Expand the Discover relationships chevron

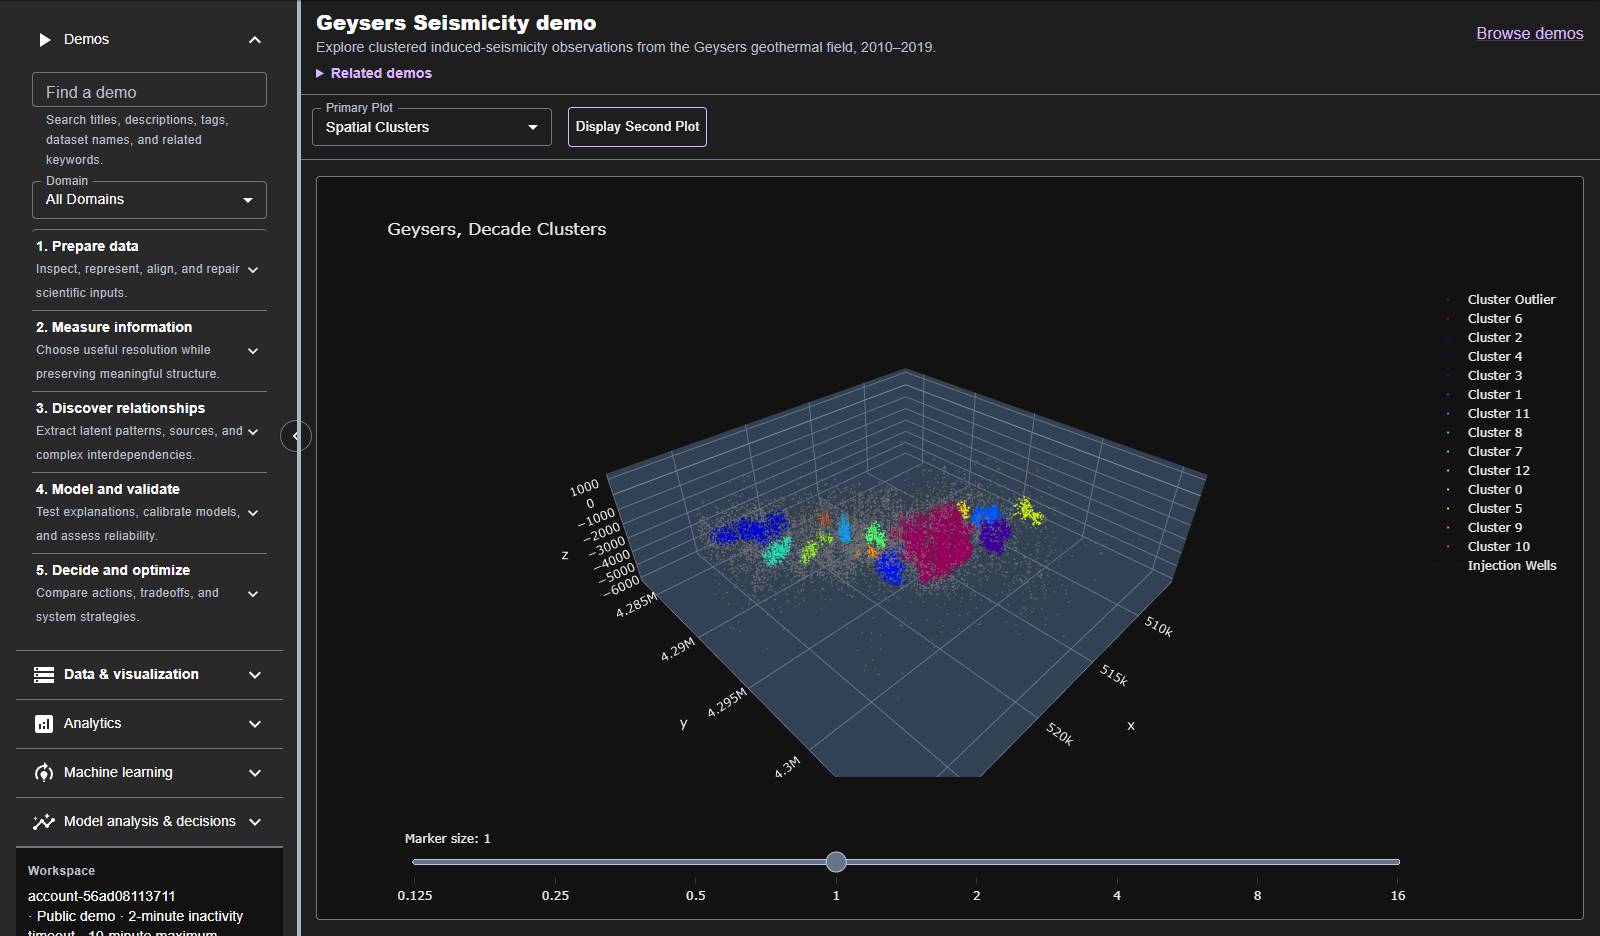coord(253,432)
